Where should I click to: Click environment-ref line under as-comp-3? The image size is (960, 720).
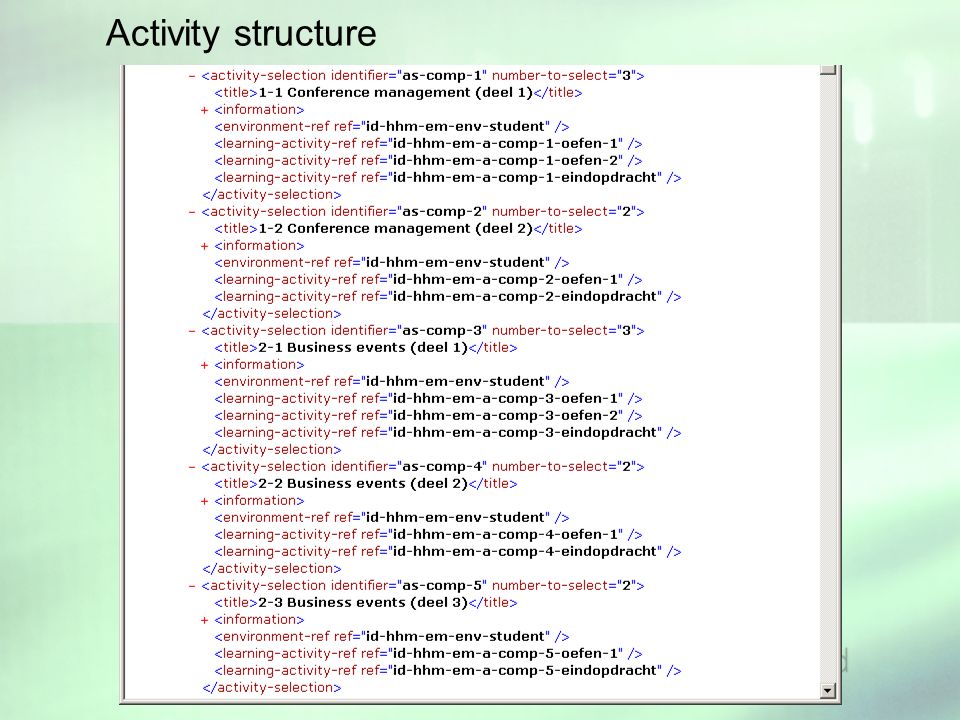click(x=392, y=381)
